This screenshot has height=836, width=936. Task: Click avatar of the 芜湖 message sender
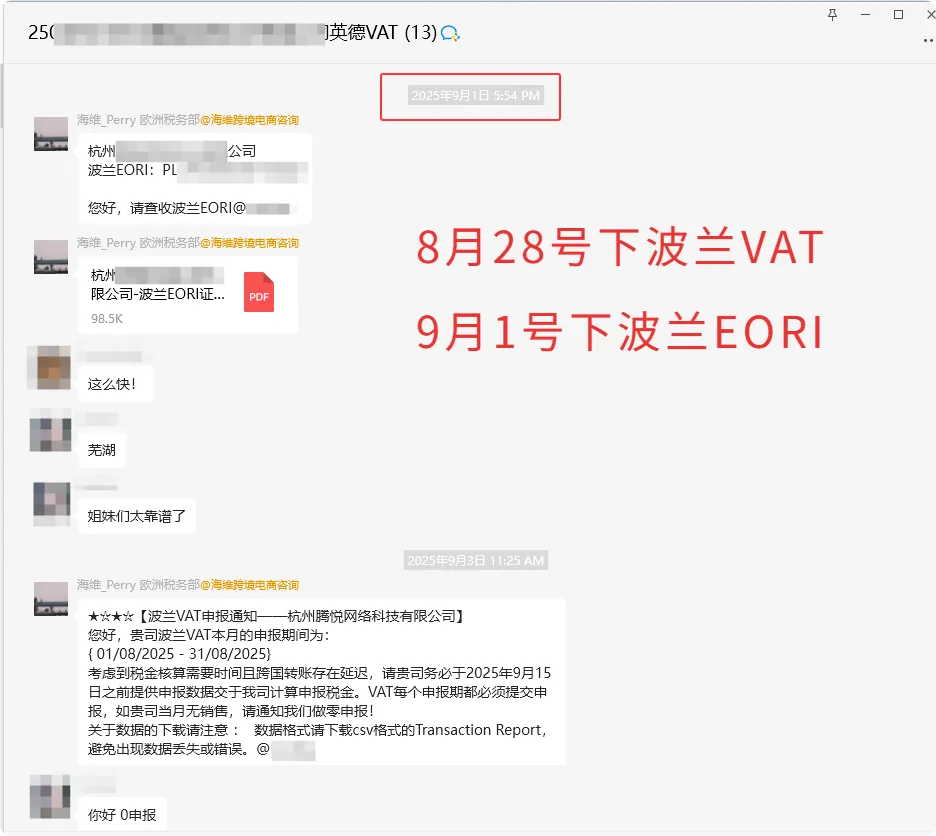[x=50, y=432]
